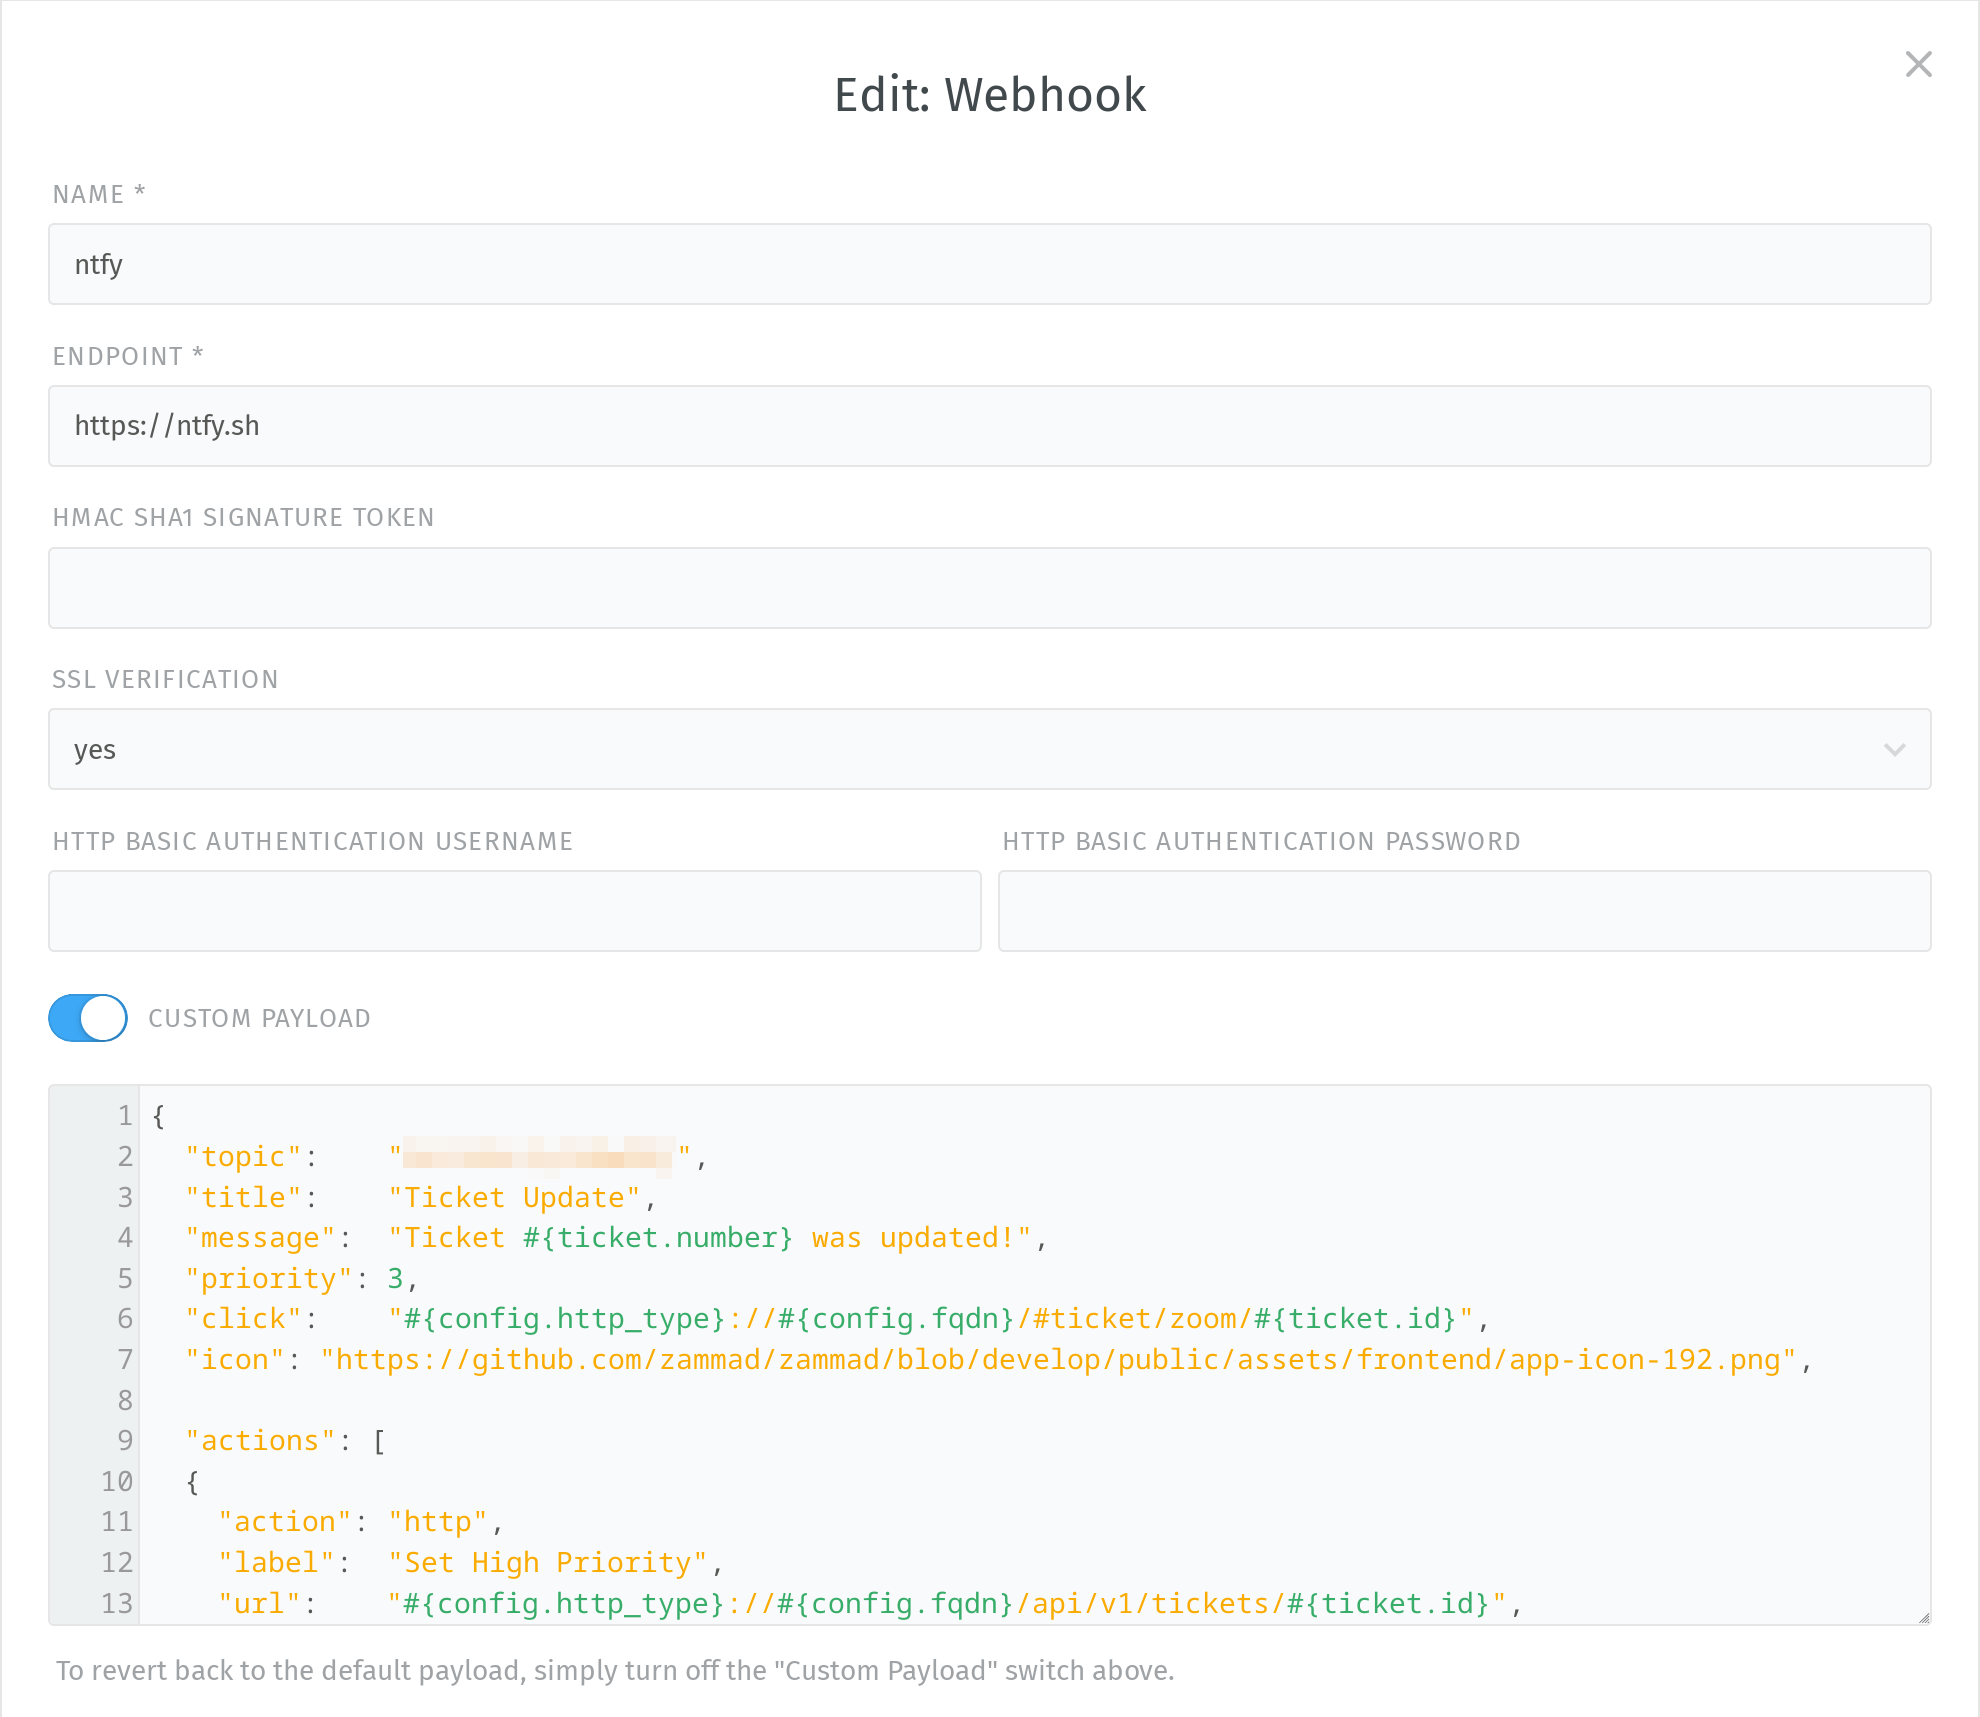This screenshot has height=1717, width=1980.
Task: Click the "icon" key in line 7
Action: tap(235, 1360)
